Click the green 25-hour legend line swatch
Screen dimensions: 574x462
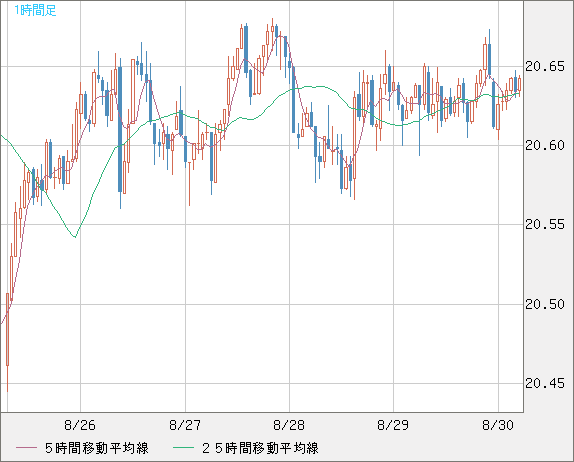click(x=183, y=448)
